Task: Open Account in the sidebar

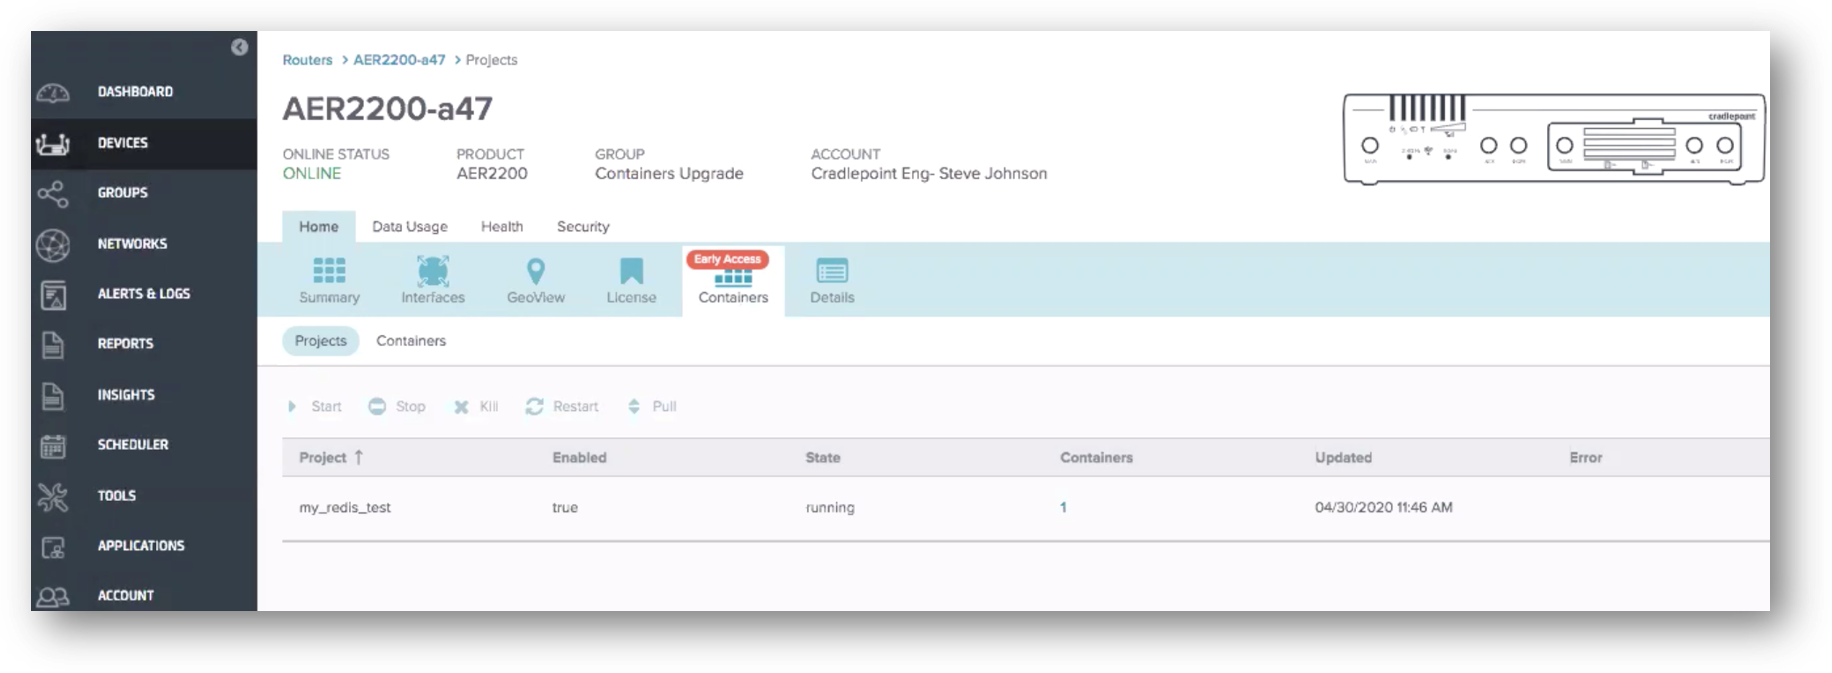Action: click(125, 596)
